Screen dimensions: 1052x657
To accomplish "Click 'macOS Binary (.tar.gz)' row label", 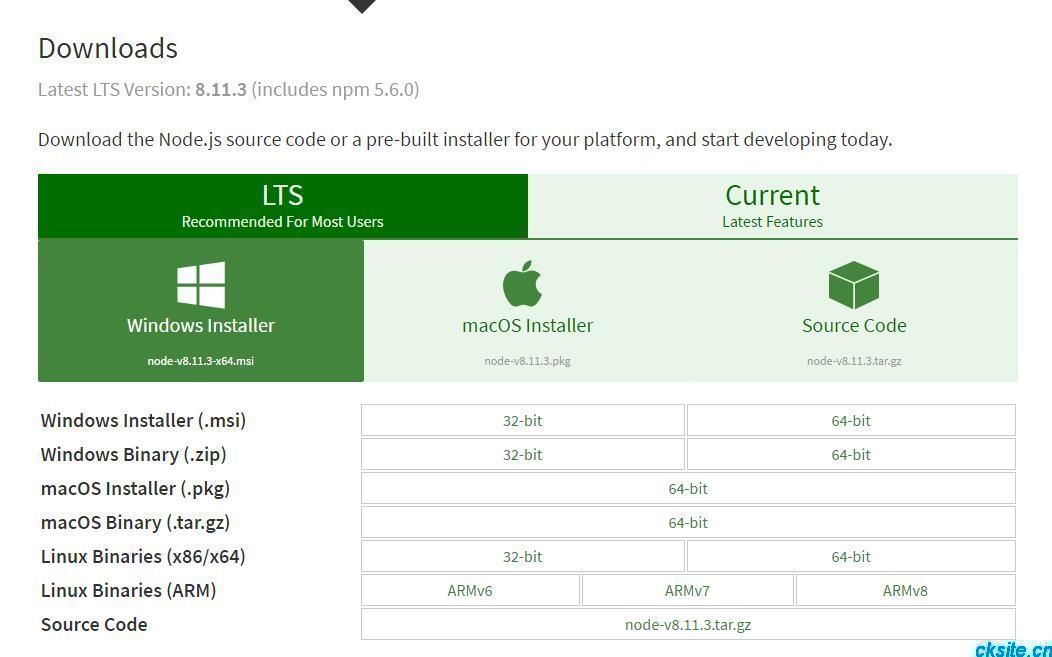I will (136, 522).
